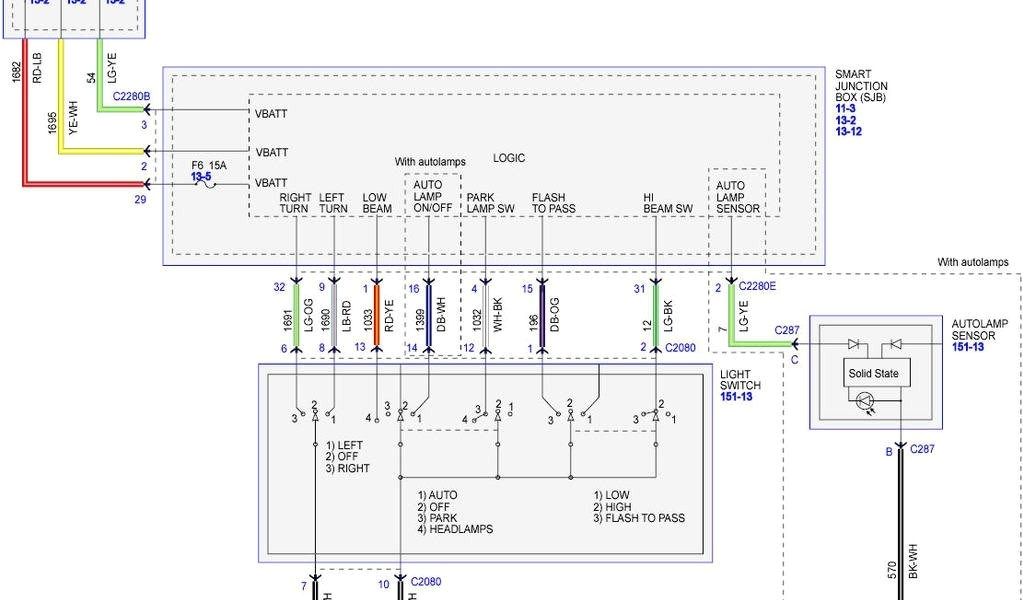Select the yellow YE-WH wire 1695
The image size is (1024, 600).
pos(60,110)
